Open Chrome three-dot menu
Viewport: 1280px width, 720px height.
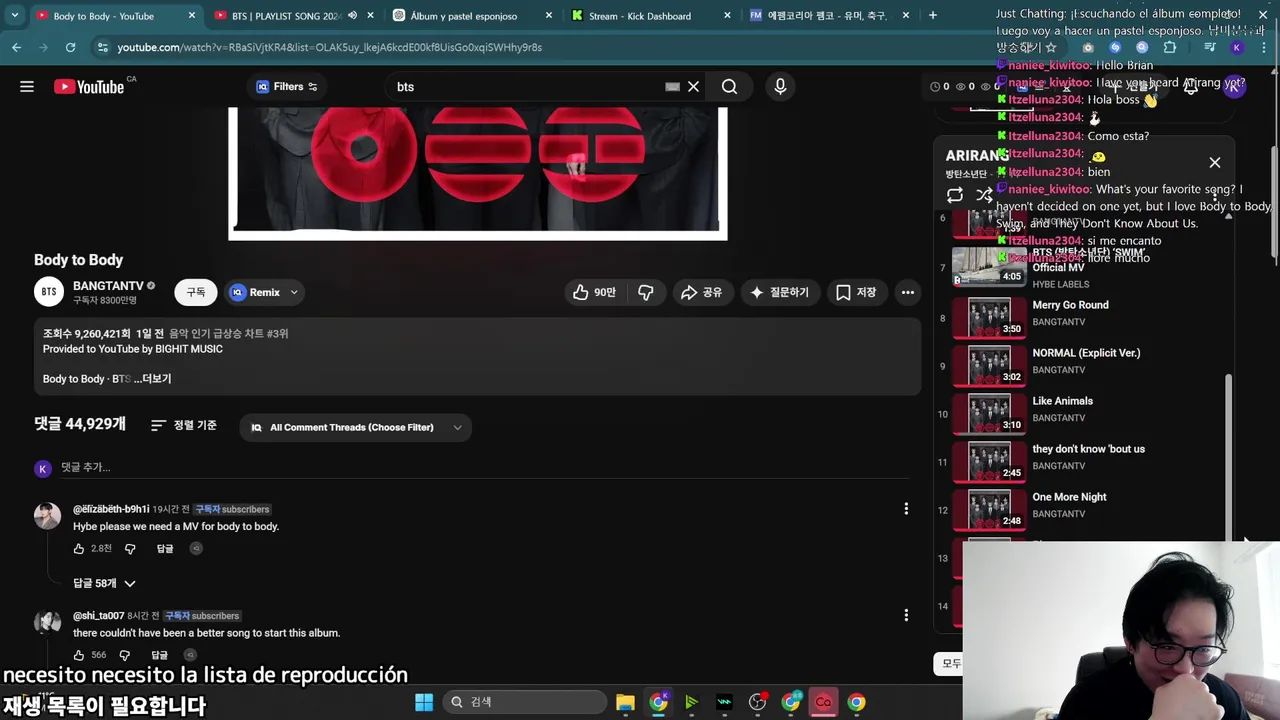click(1264, 47)
